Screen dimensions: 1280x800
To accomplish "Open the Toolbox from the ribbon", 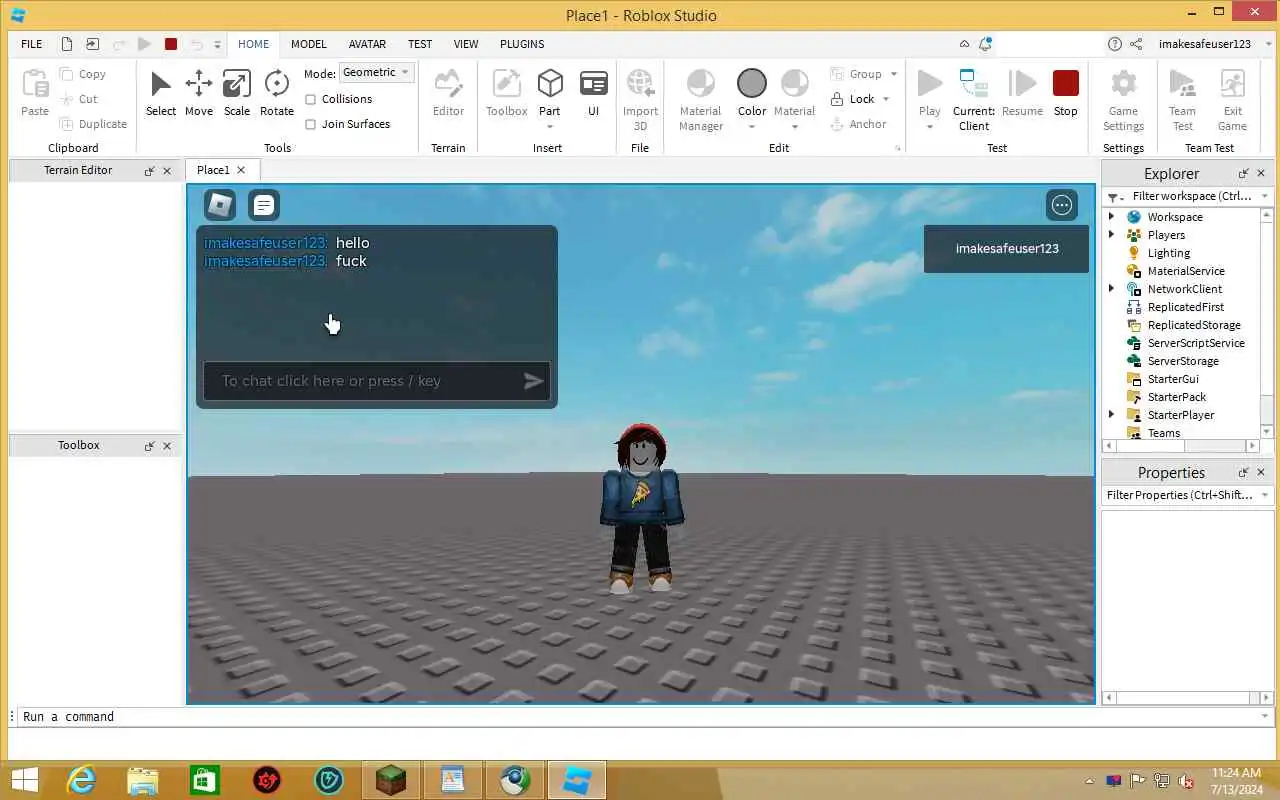I will (507, 93).
